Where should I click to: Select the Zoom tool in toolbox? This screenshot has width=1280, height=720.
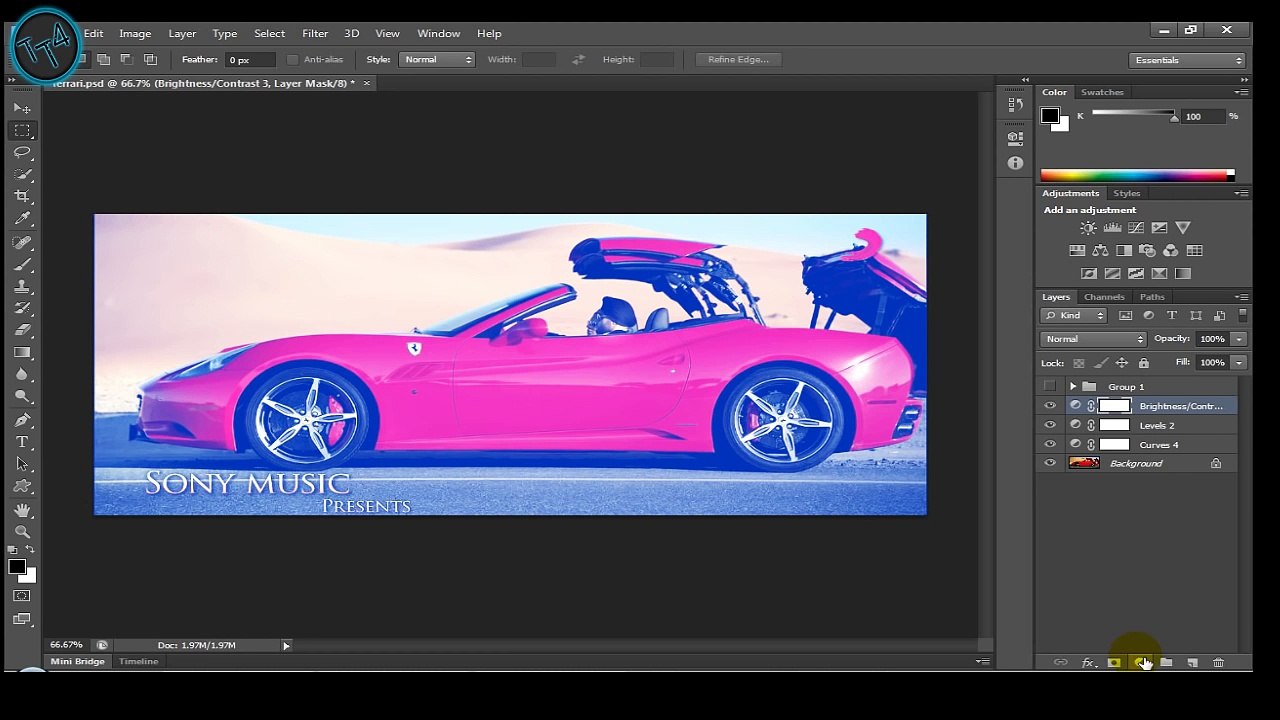(x=22, y=533)
